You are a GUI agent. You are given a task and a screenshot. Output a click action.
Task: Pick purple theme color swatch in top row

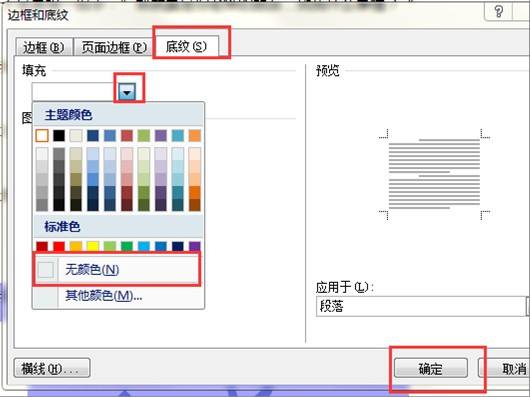161,136
